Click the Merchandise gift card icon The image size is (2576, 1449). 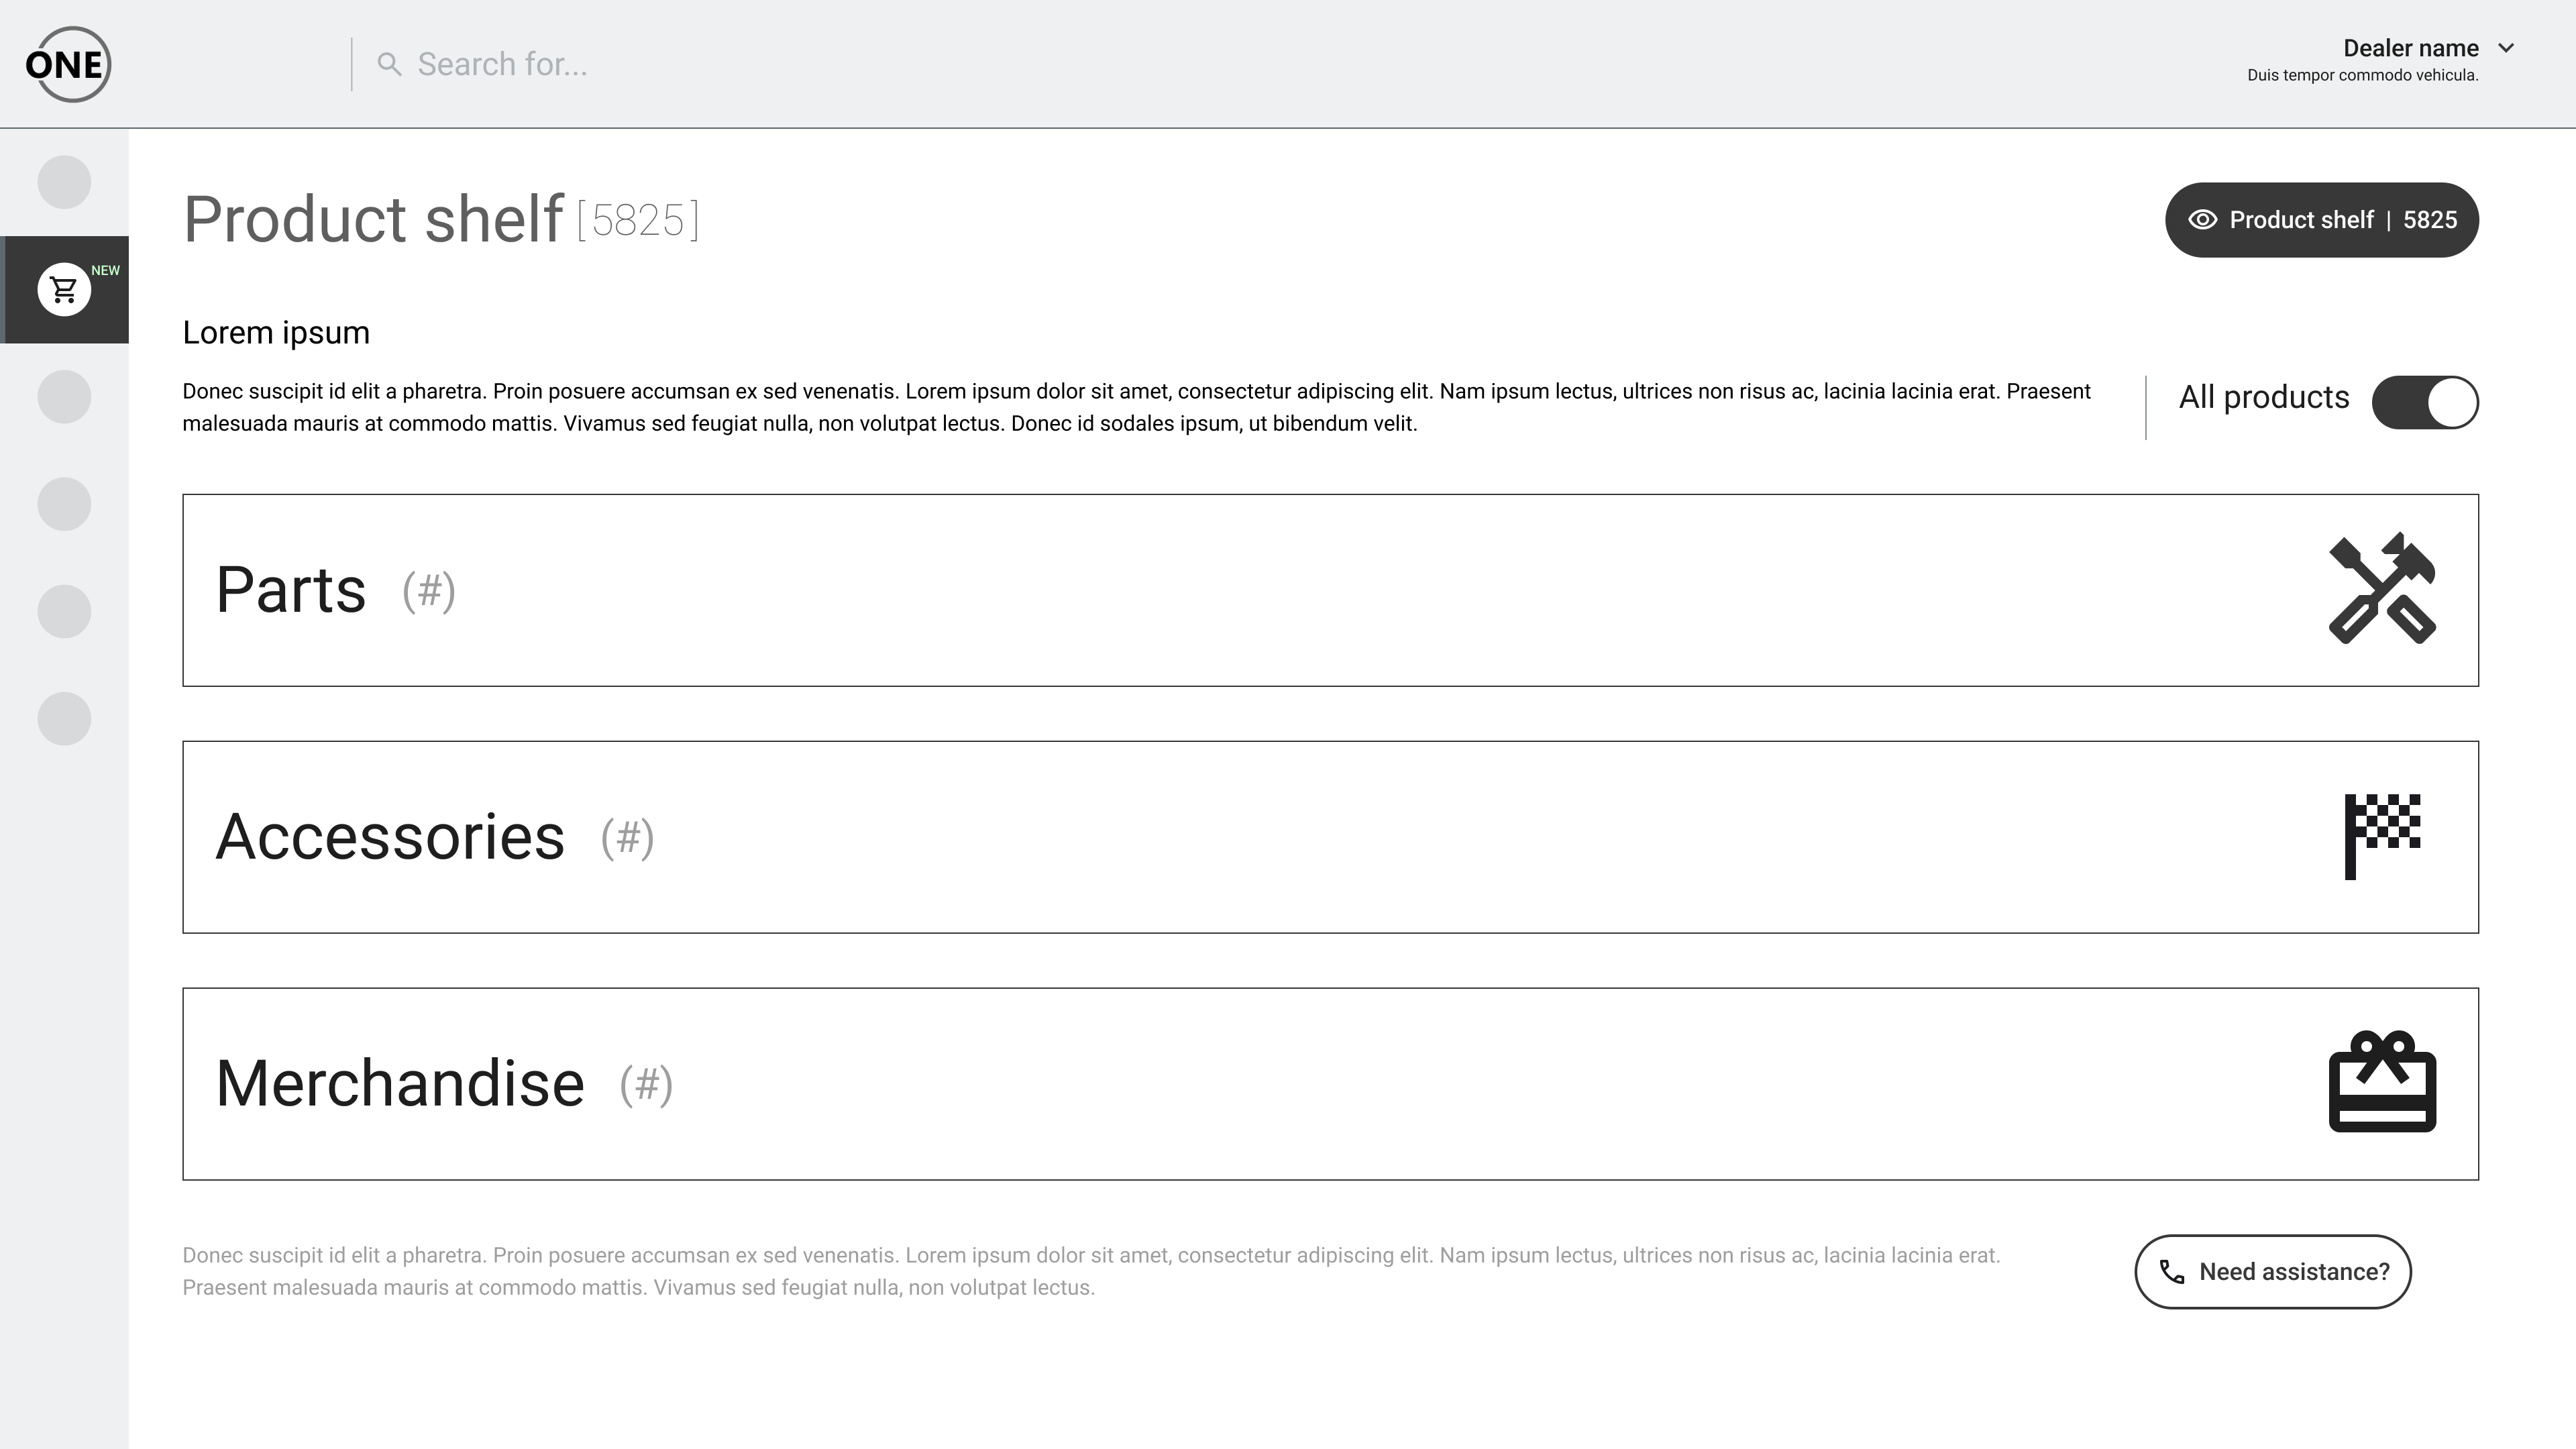(x=2382, y=1083)
